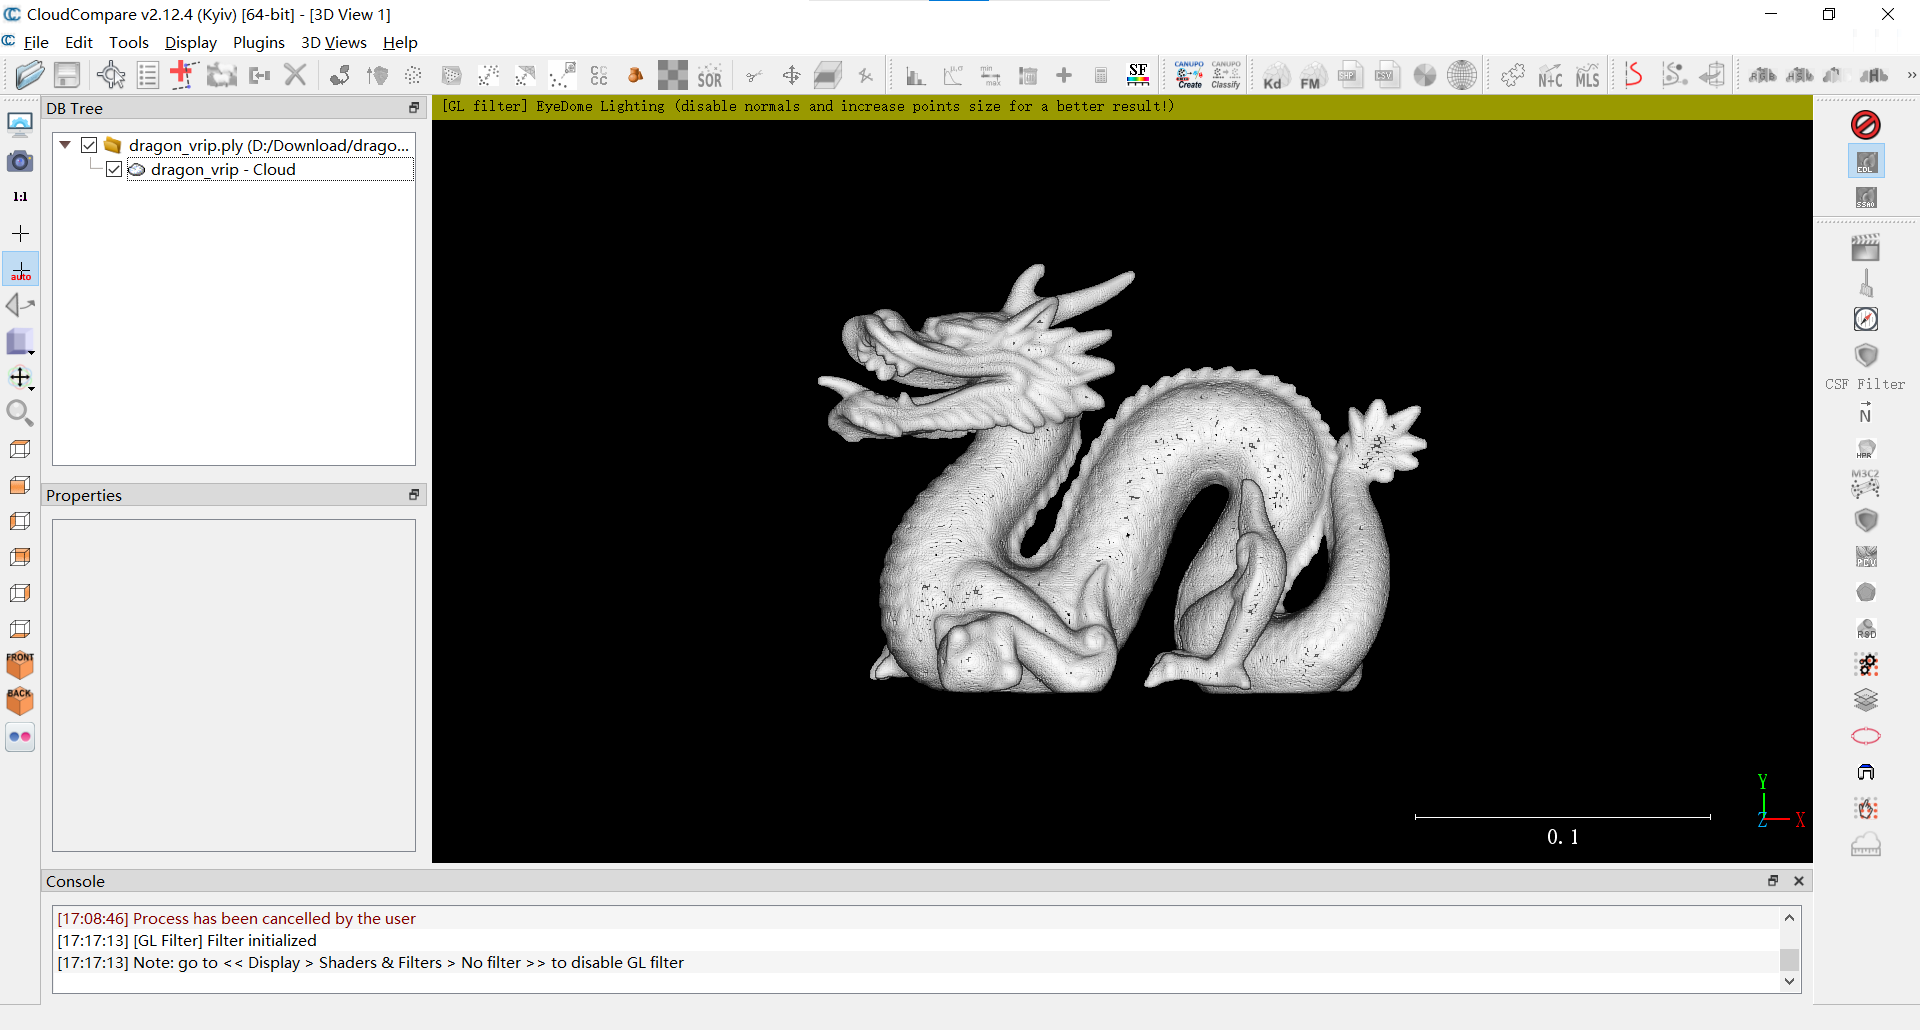This screenshot has width=1920, height=1030.
Task: Click the camera settings icon in left sidebar
Action: (x=20, y=161)
